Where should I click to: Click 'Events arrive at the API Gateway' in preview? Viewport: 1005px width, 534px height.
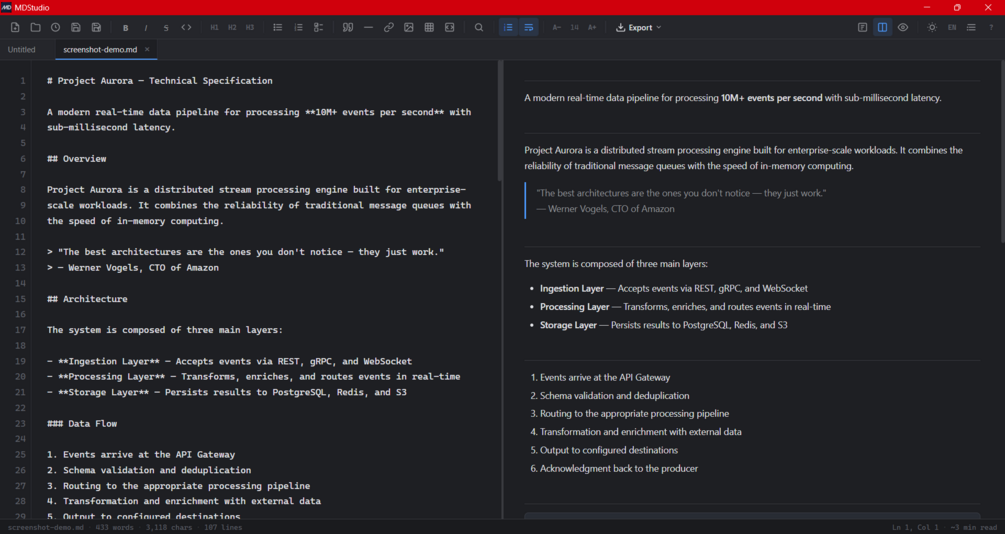[605, 378]
